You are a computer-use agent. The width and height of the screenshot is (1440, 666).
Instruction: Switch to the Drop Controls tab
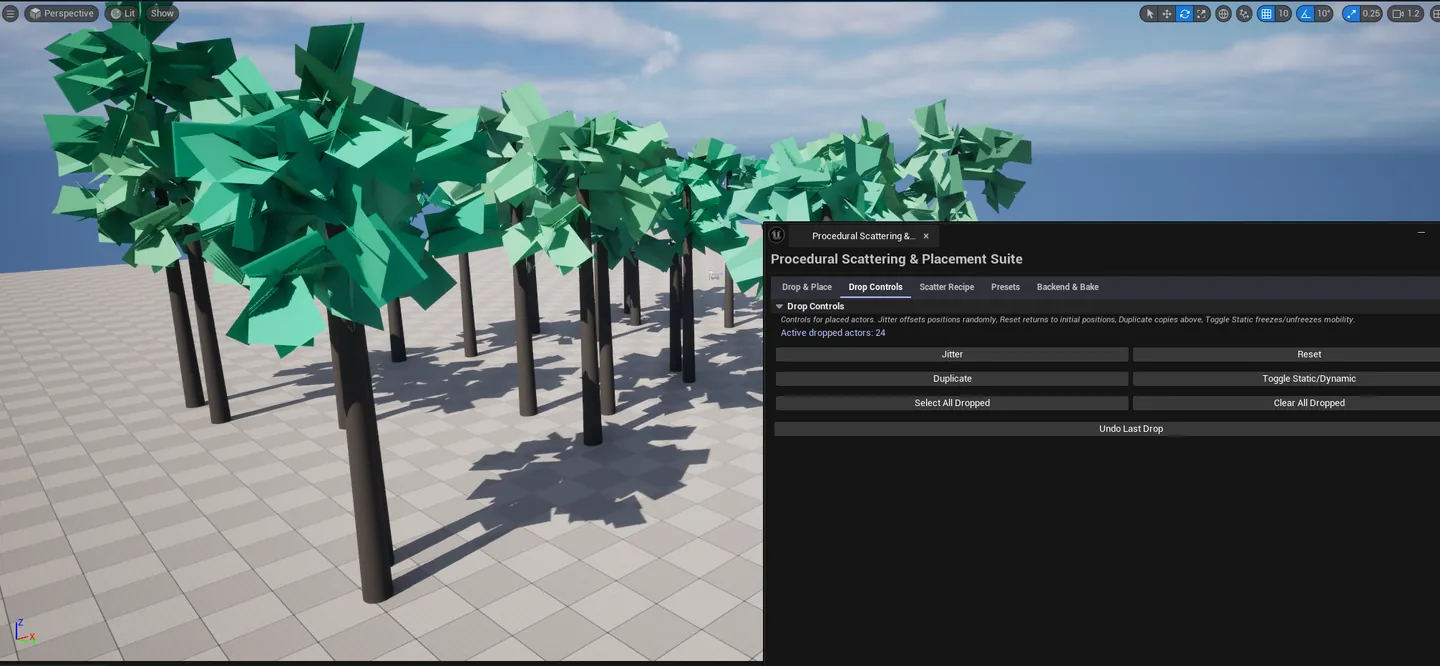coord(876,287)
